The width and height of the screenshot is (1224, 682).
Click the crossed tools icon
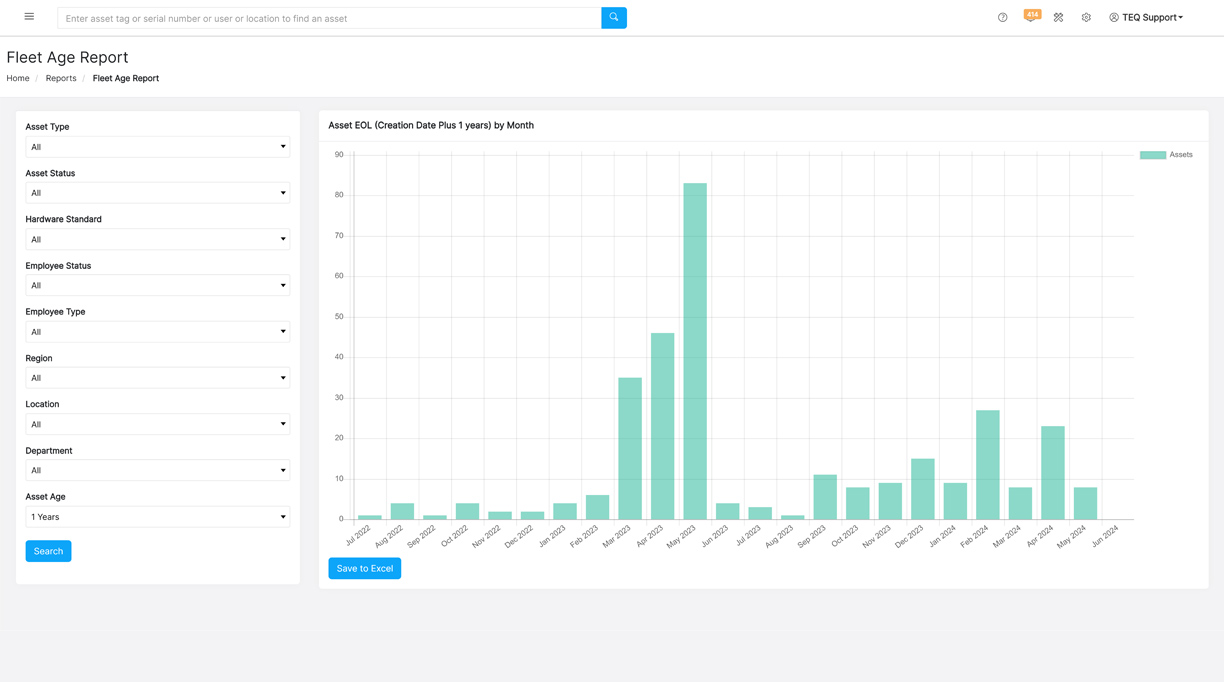pyautogui.click(x=1058, y=18)
